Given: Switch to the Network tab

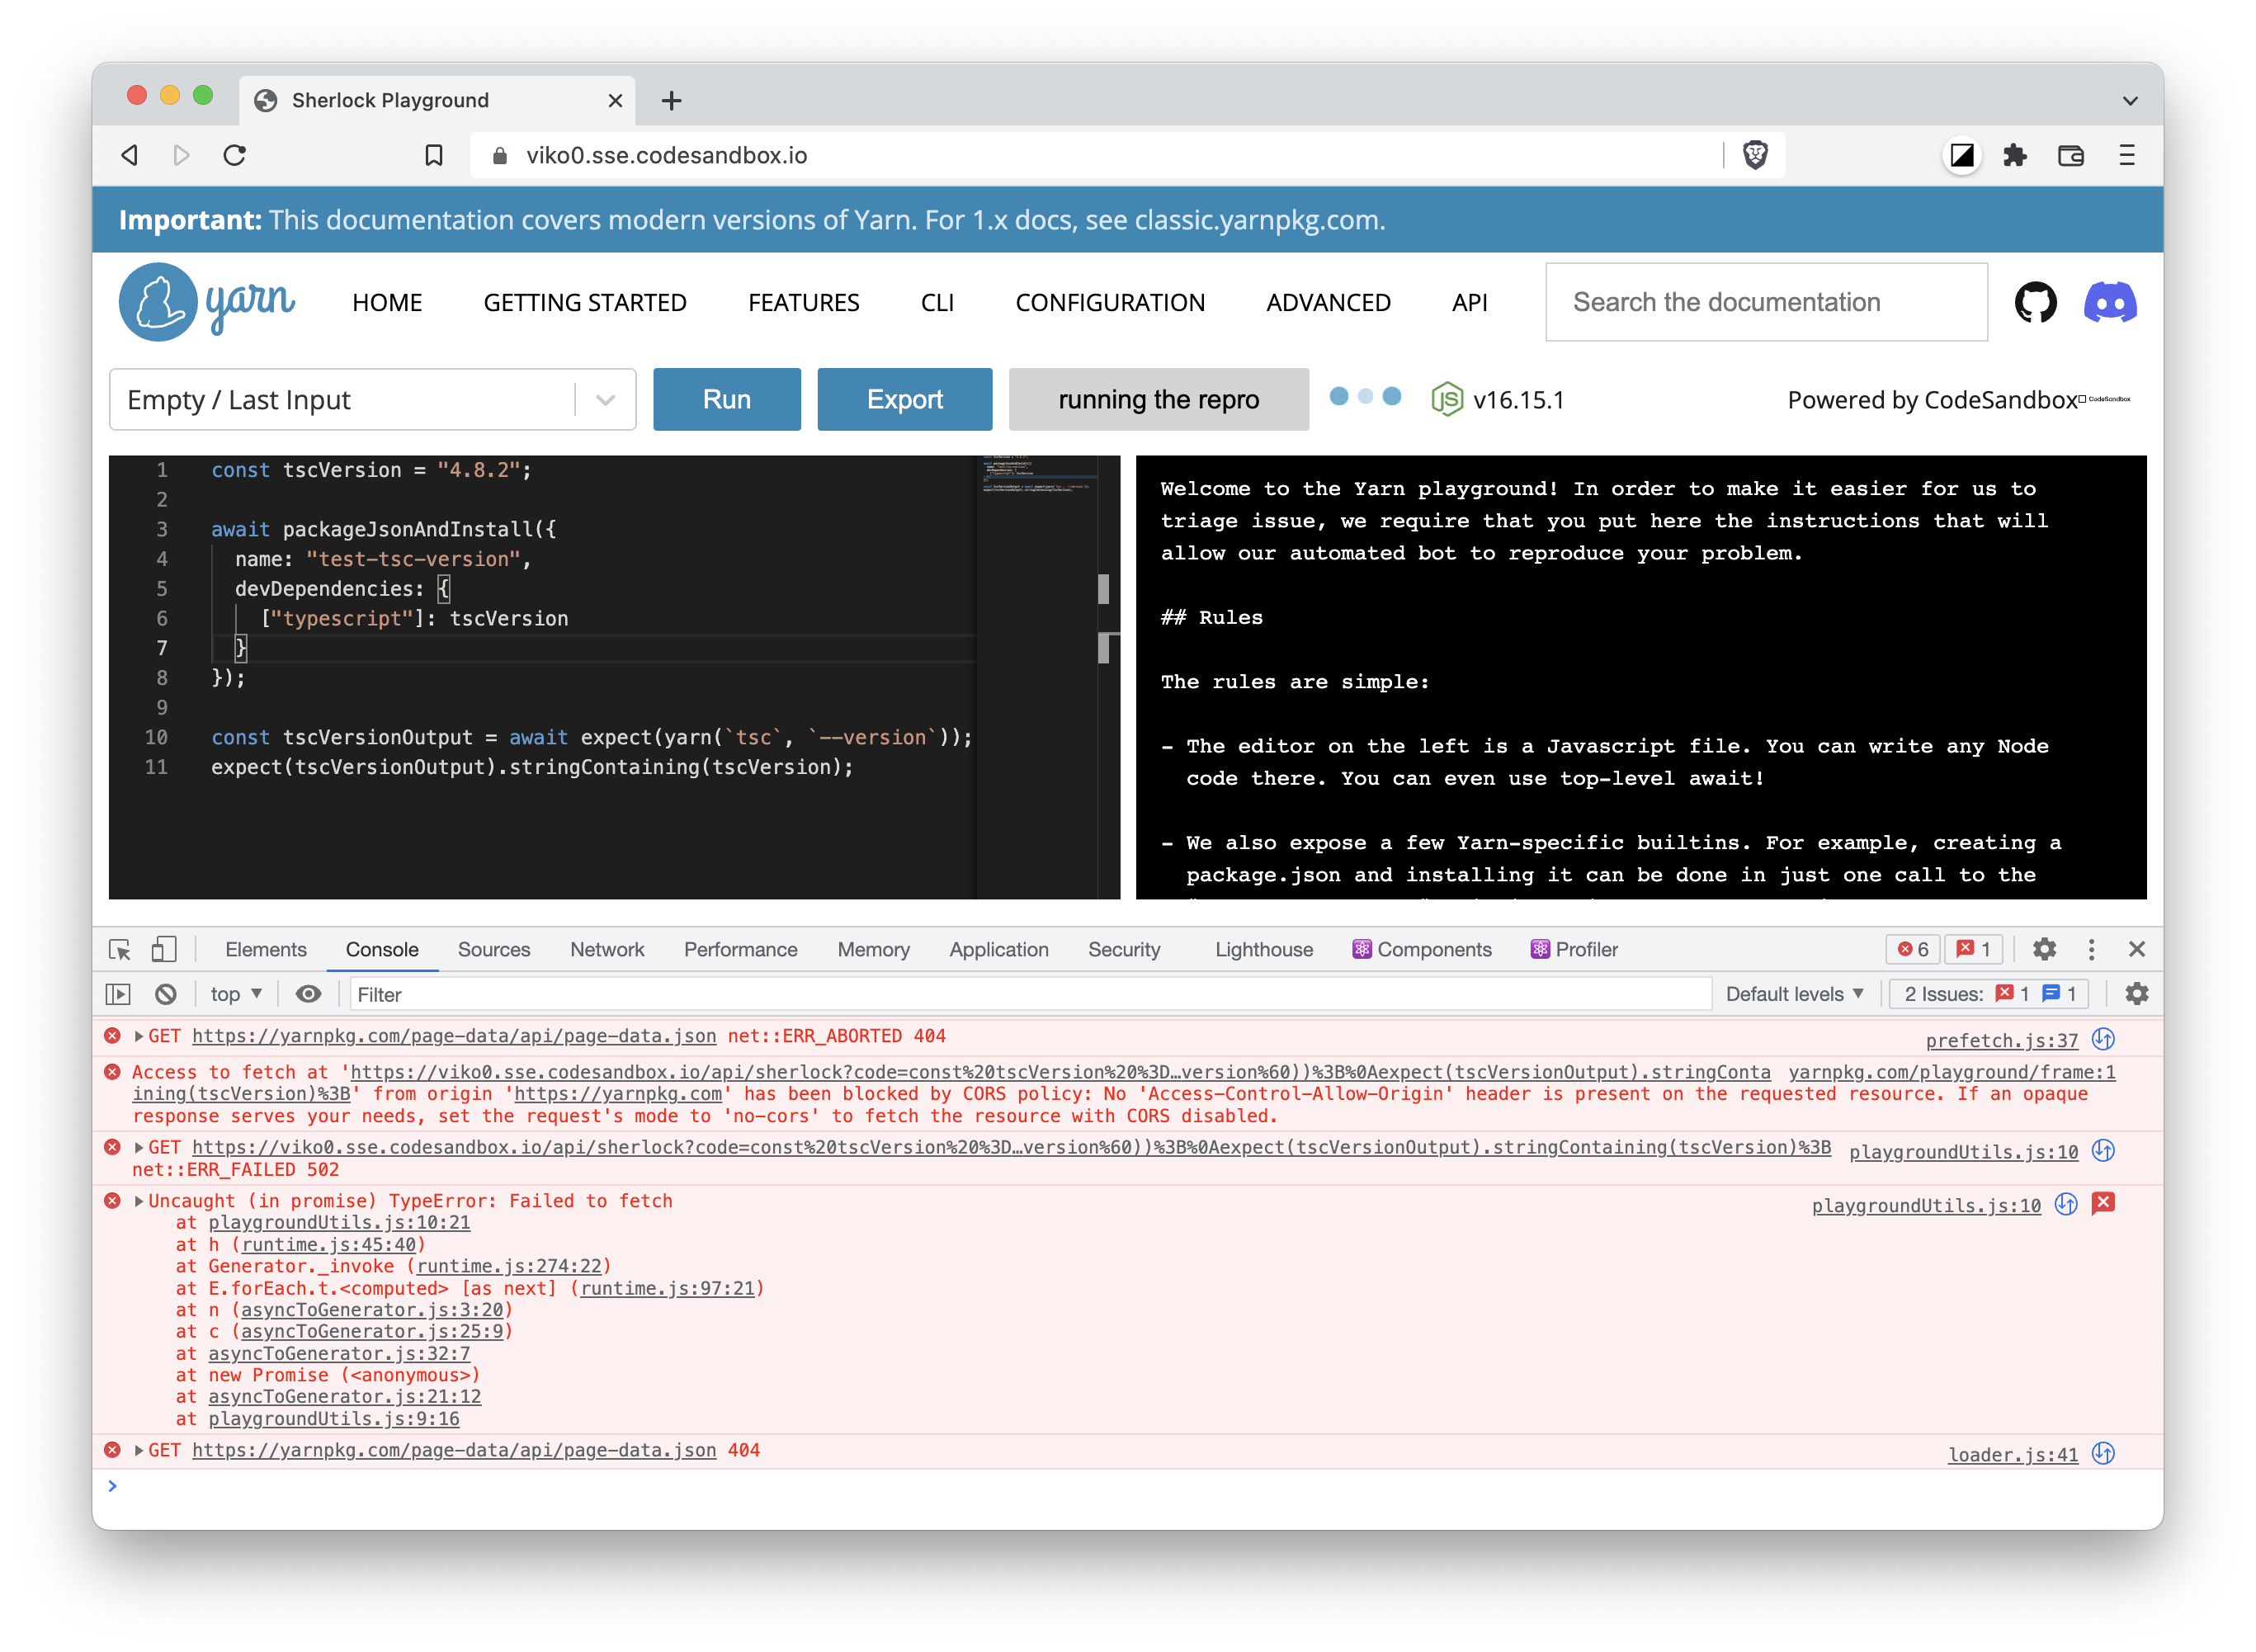Looking at the screenshot, I should [x=607, y=949].
